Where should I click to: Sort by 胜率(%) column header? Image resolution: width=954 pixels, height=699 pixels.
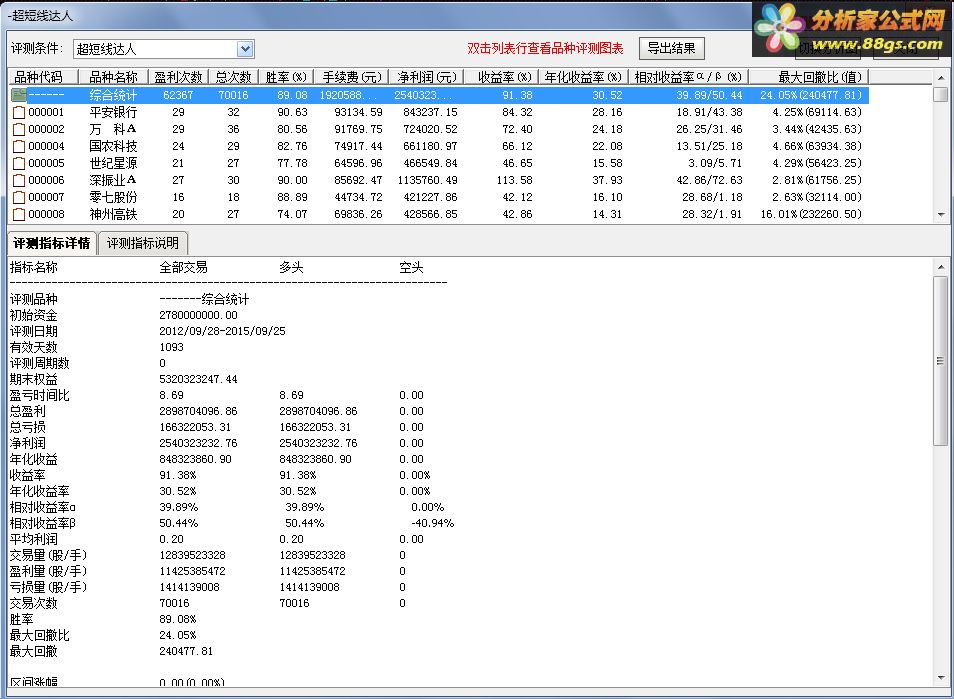[286, 77]
